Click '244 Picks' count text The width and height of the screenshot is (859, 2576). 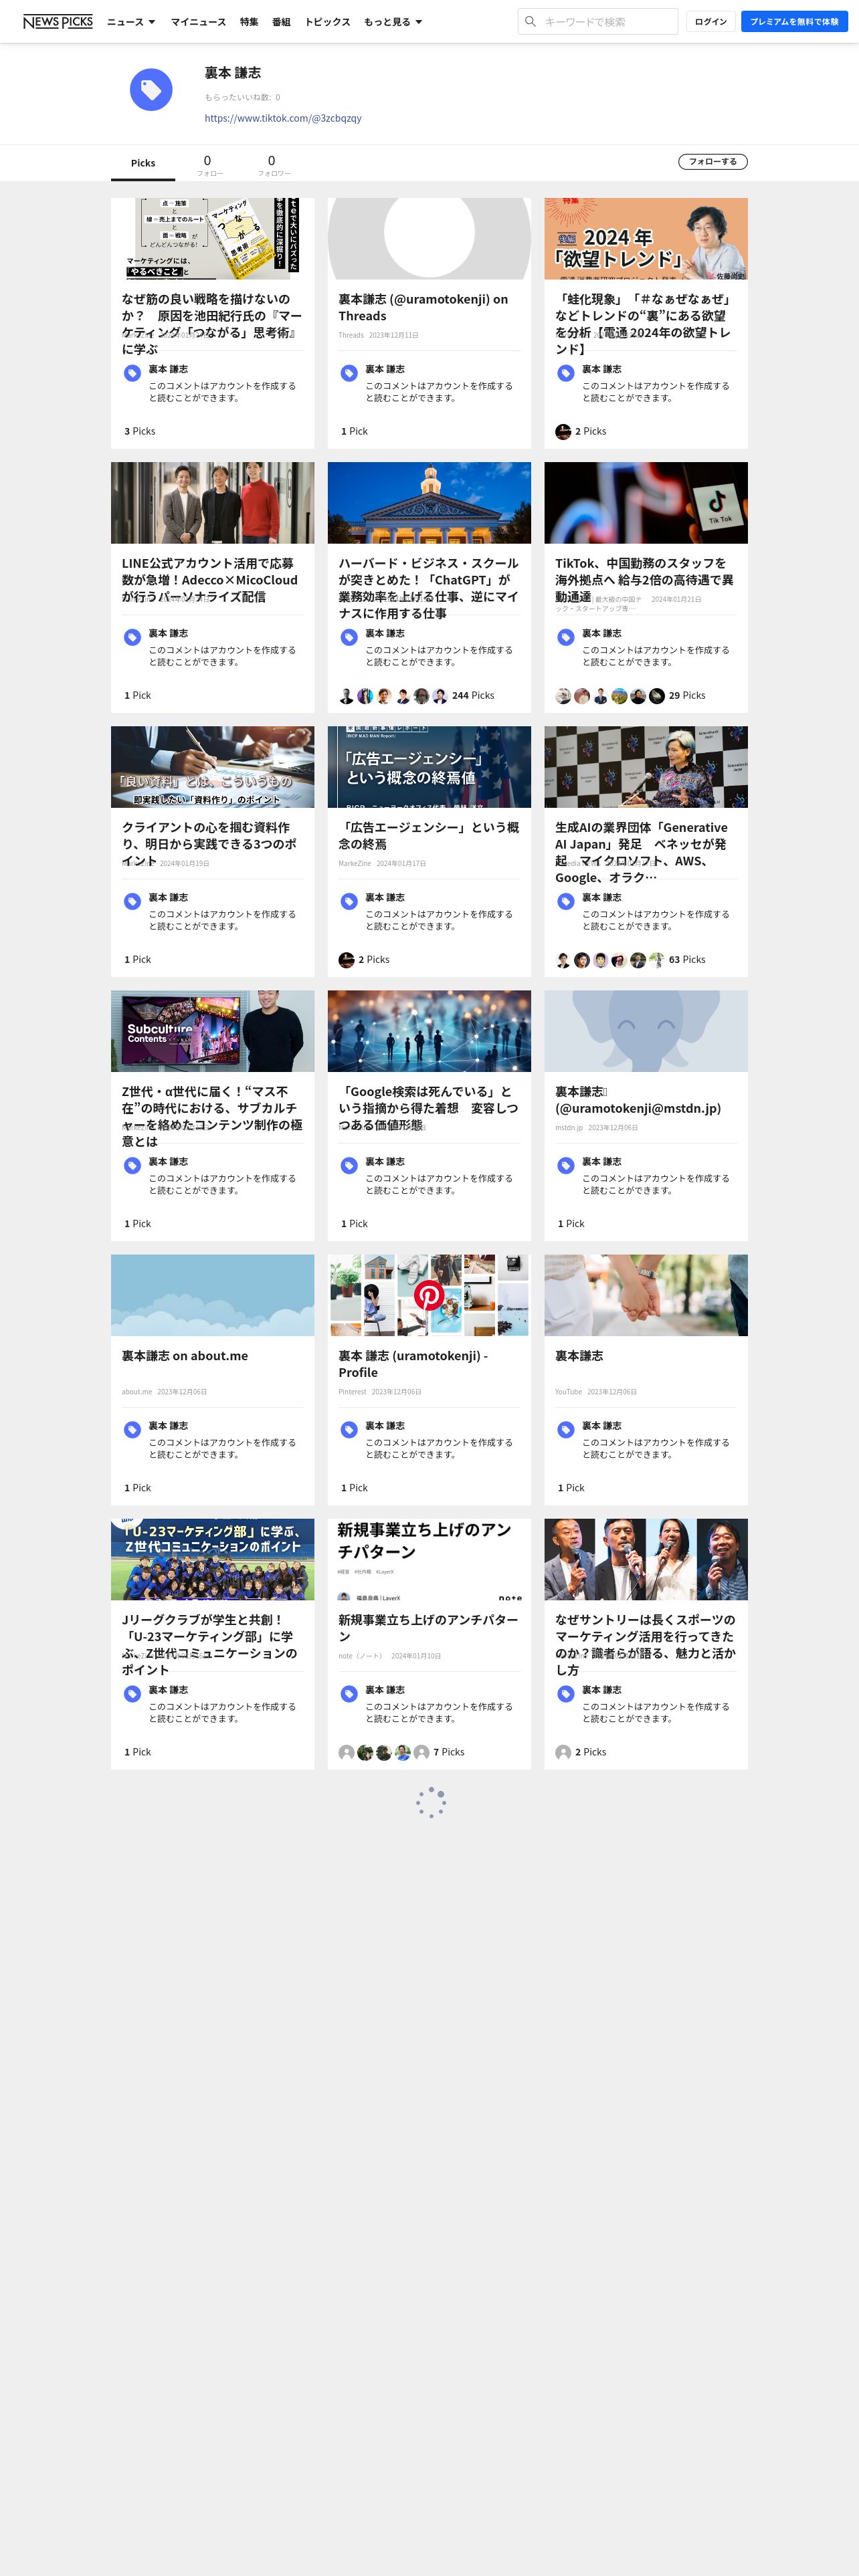coord(473,695)
